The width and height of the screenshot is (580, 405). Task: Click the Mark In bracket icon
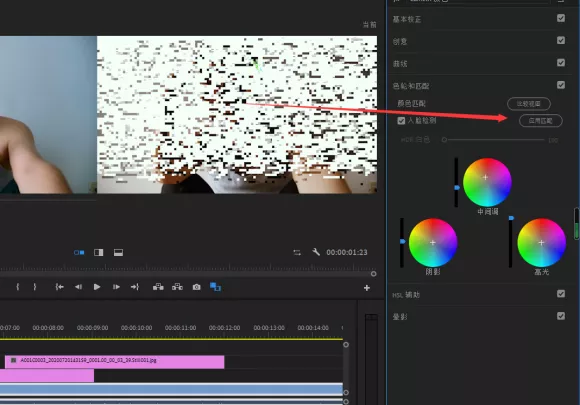(x=17, y=287)
